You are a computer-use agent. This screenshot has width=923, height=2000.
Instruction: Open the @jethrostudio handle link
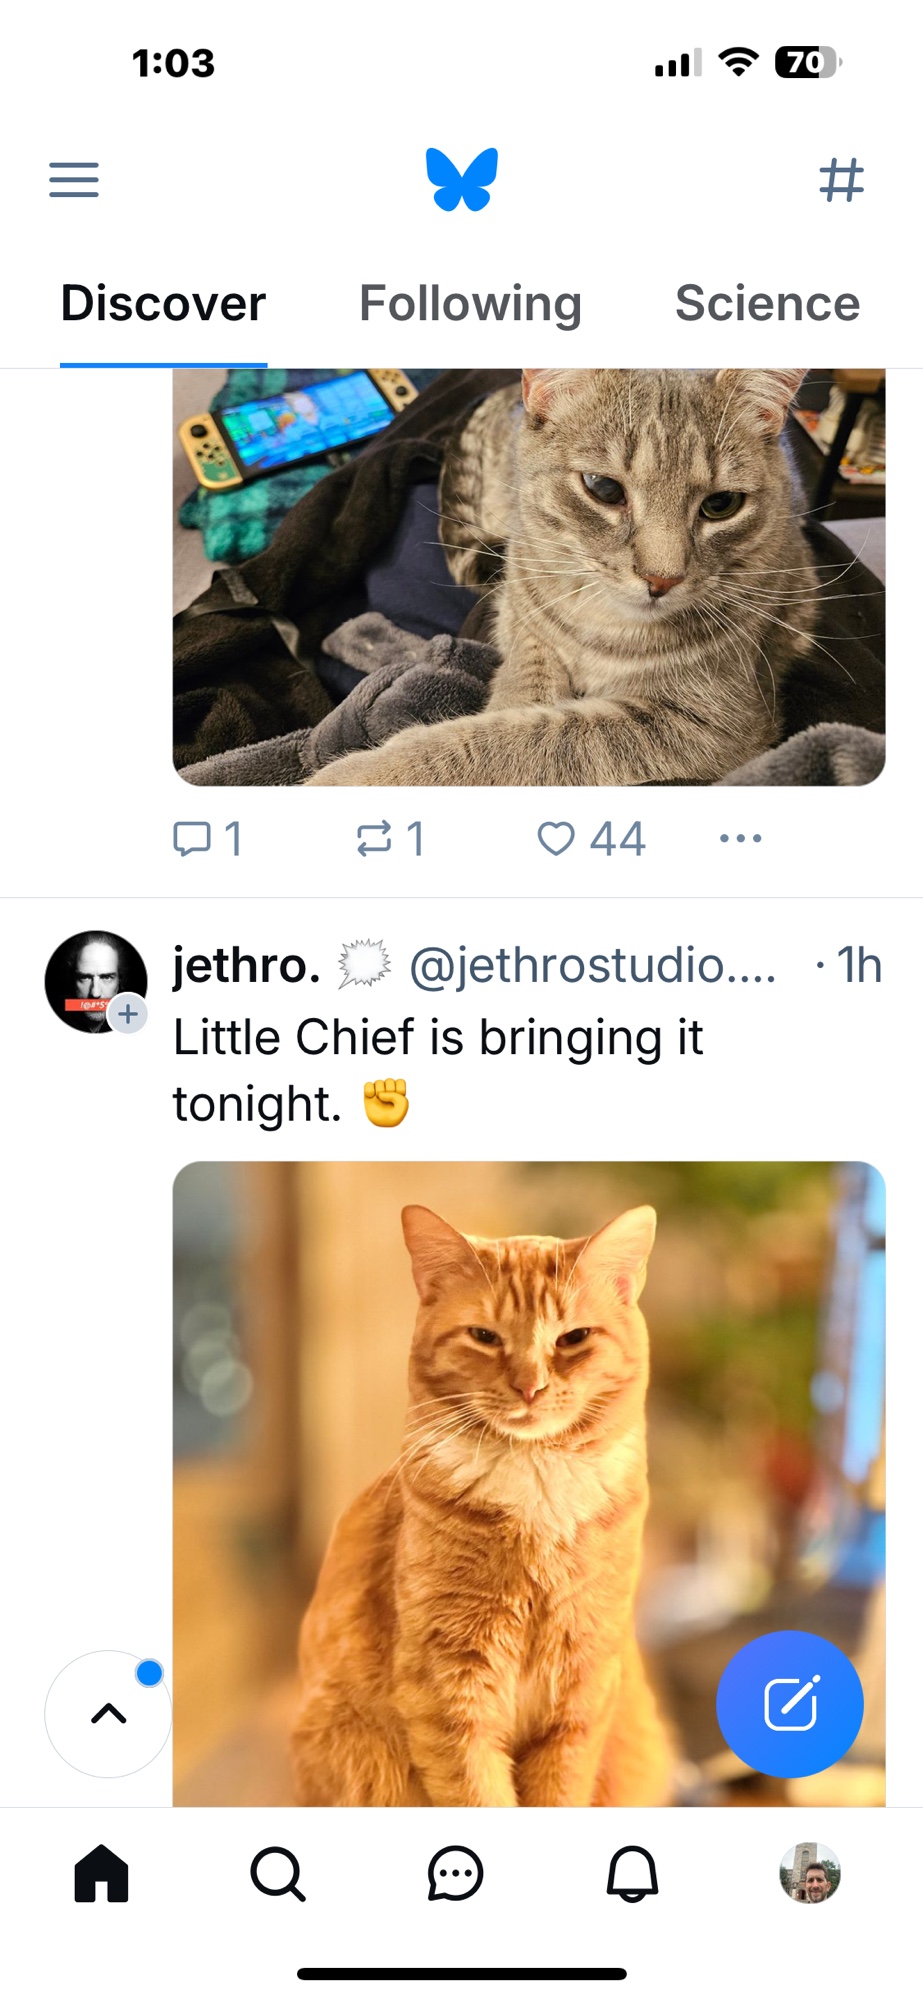pyautogui.click(x=592, y=966)
